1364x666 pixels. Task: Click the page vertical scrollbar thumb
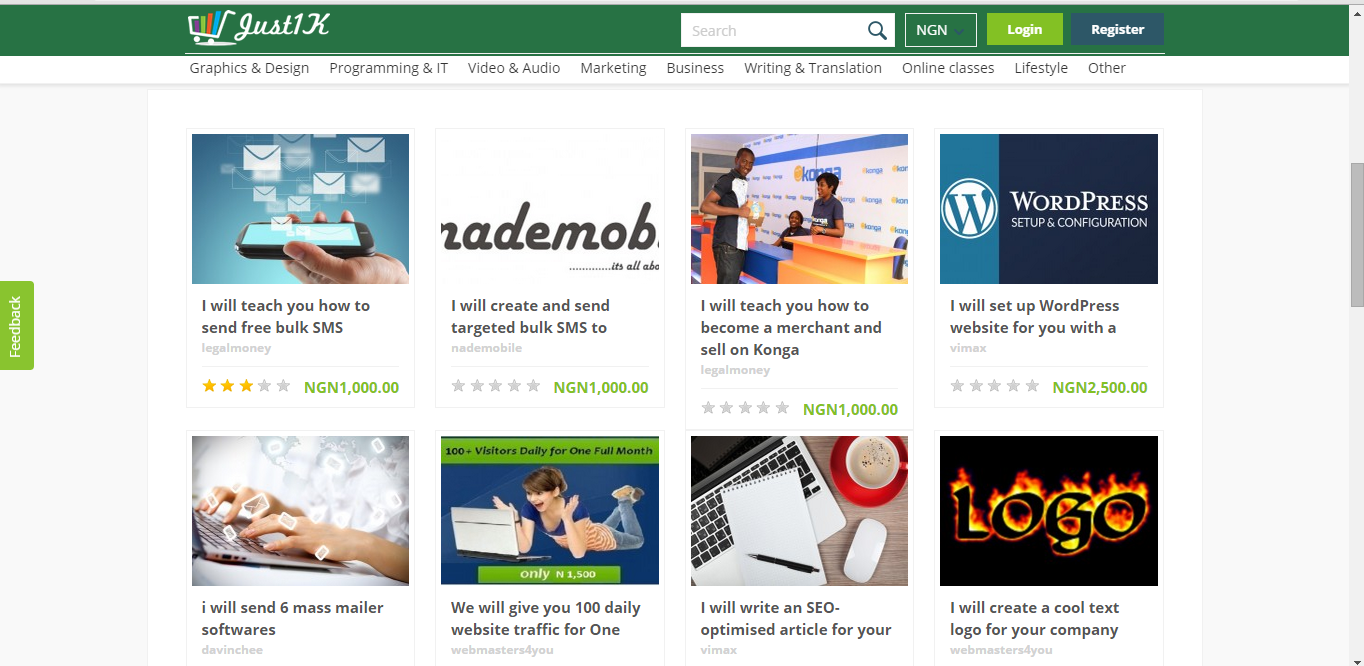click(x=1357, y=234)
